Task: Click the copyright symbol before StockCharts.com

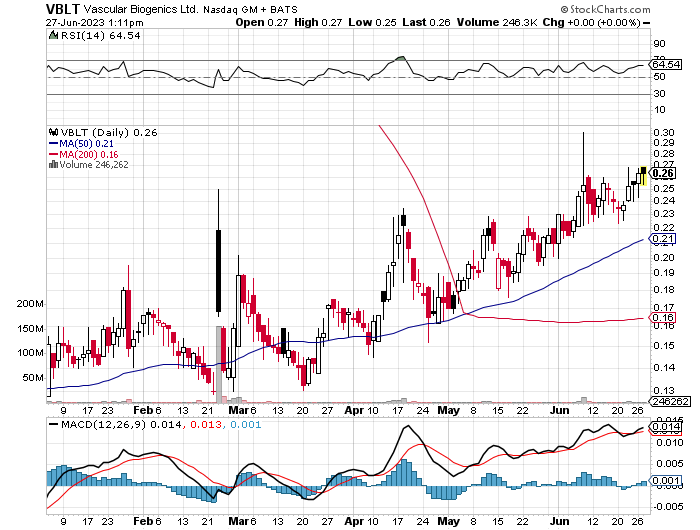Action: click(x=564, y=9)
